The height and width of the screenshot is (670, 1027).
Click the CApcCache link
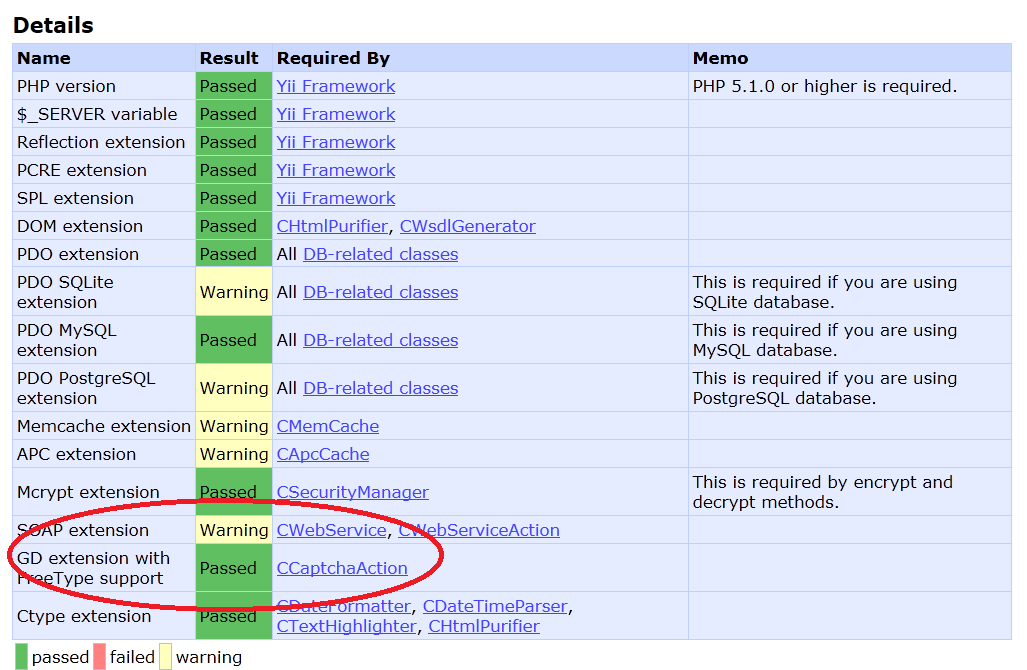[322, 454]
